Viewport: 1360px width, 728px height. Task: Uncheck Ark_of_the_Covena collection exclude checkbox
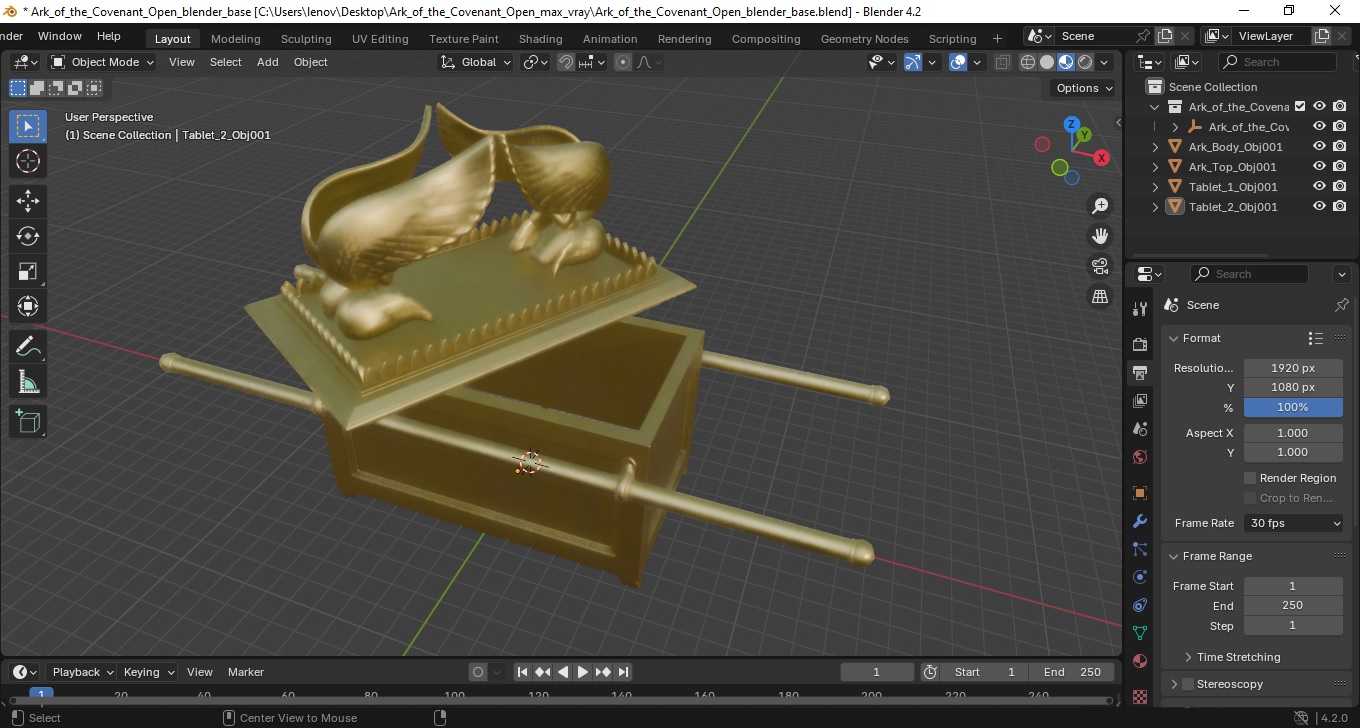pyautogui.click(x=1300, y=107)
